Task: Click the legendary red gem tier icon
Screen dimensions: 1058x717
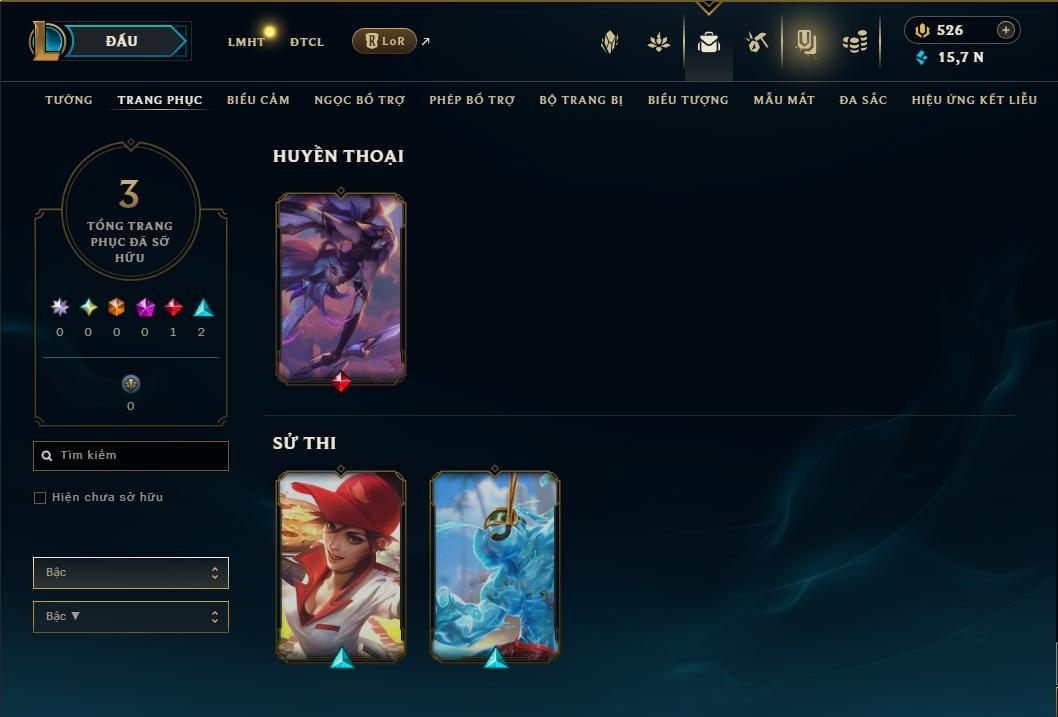Action: click(x=173, y=308)
